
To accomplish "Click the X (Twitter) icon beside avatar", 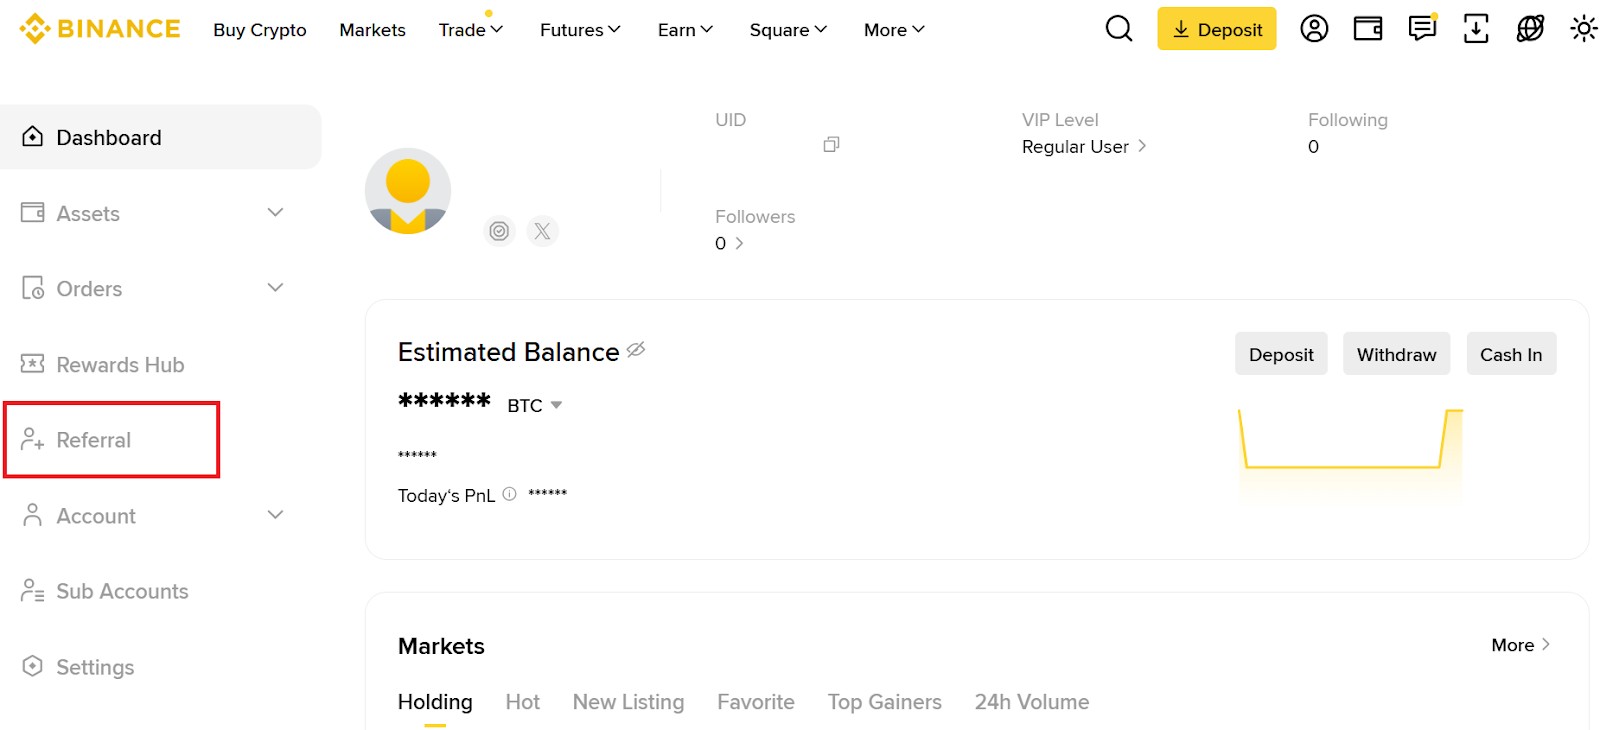I will pos(542,231).
